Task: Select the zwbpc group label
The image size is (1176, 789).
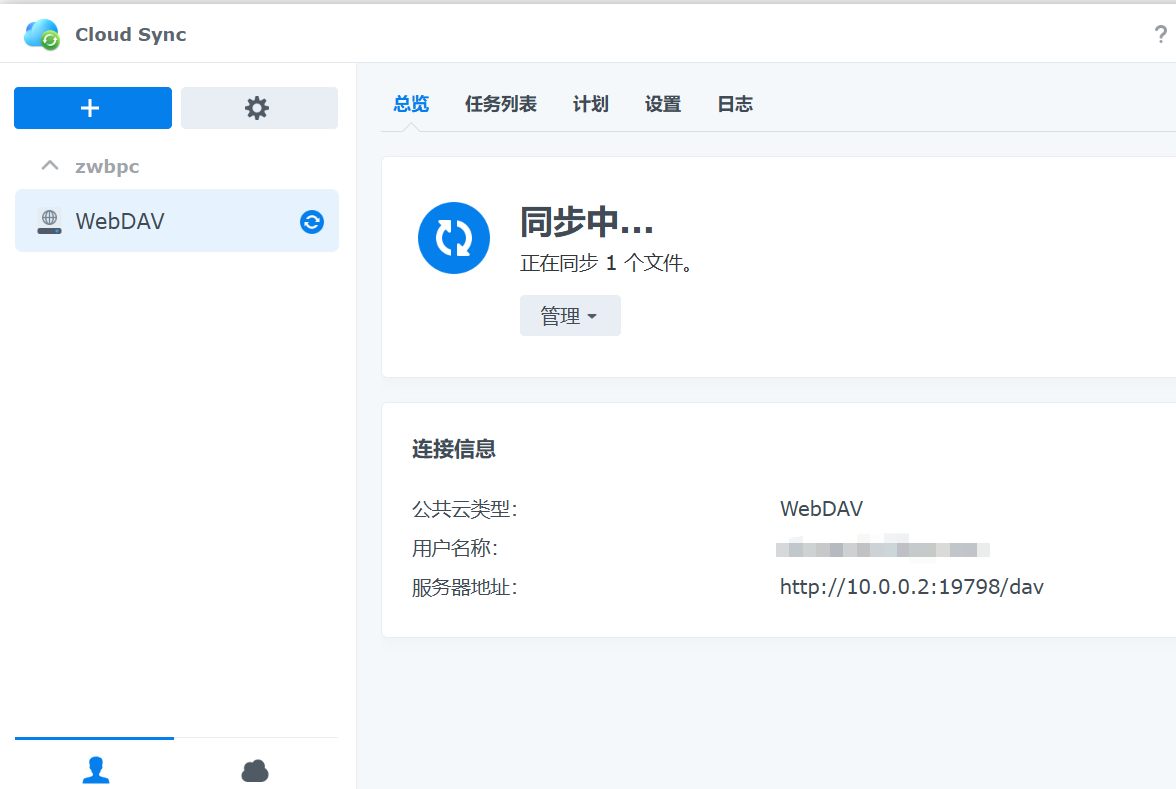Action: 107,167
